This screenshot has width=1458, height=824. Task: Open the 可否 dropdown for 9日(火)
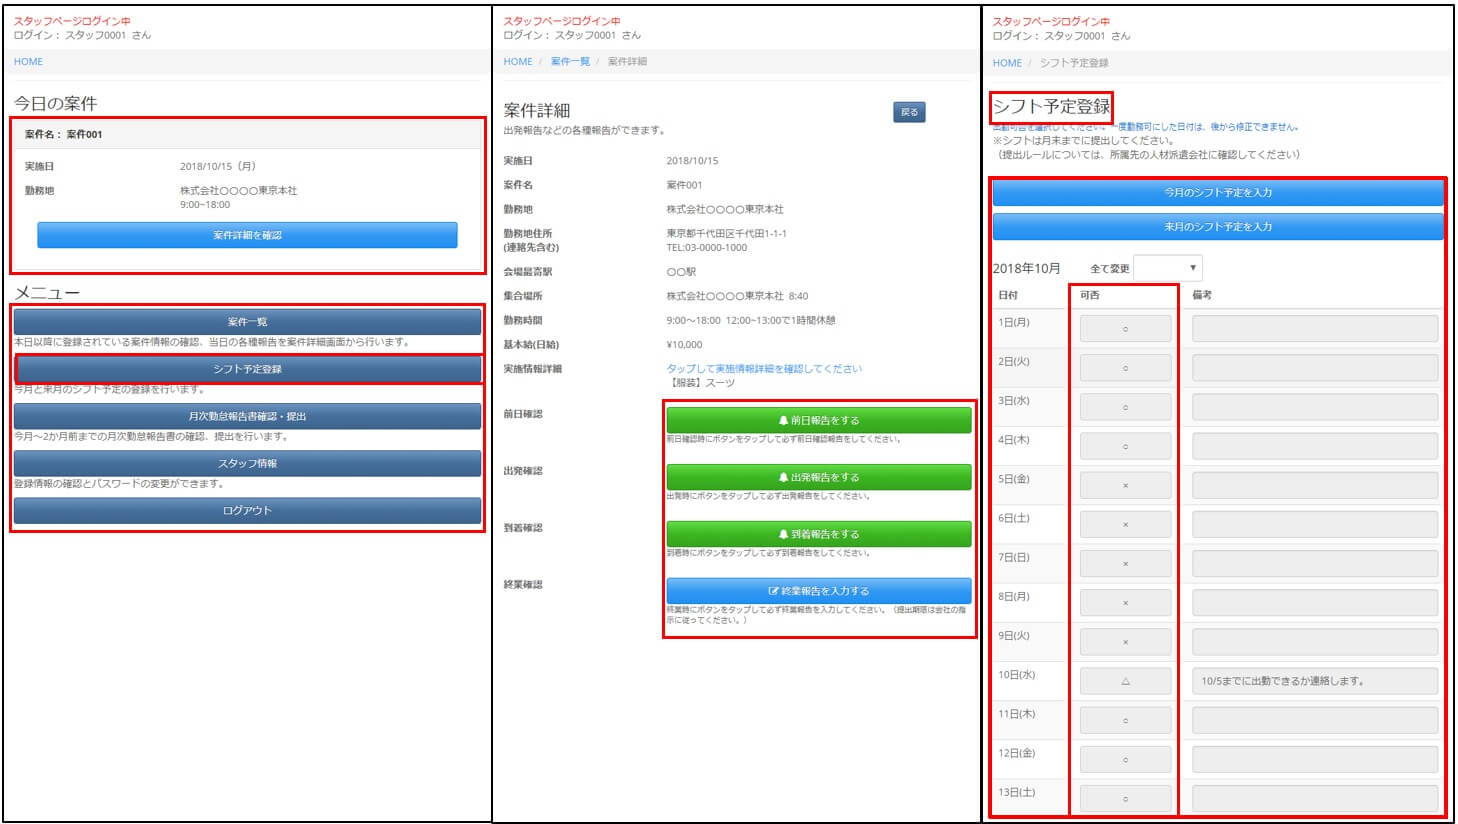coord(1125,642)
